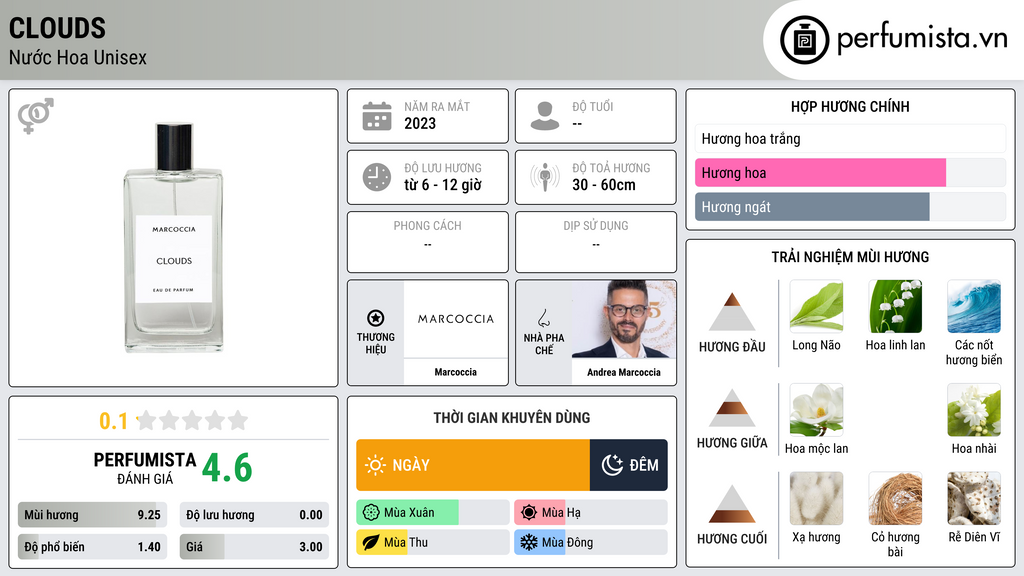
Task: Click the Hương đầu pyramid icon
Action: coord(732,312)
